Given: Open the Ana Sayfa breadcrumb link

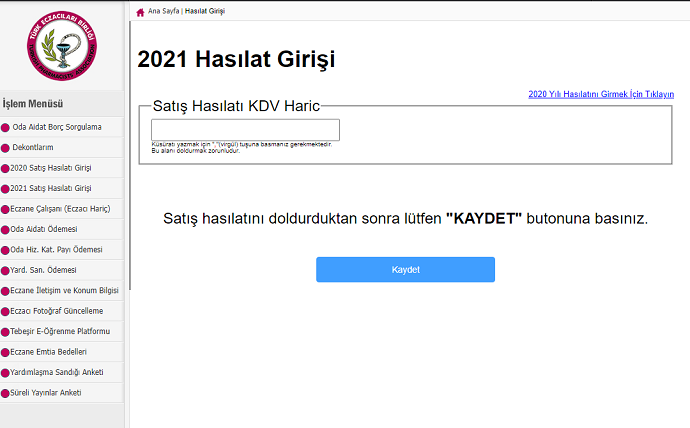Looking at the screenshot, I should click(163, 11).
